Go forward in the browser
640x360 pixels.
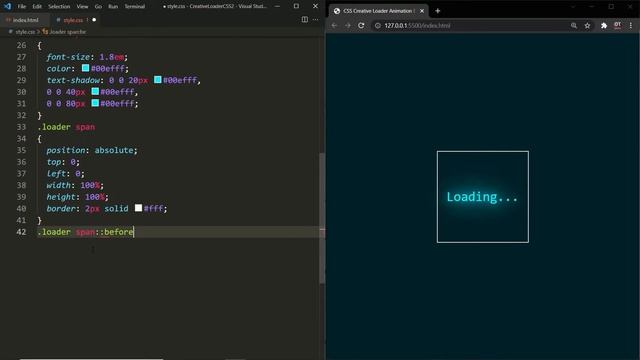click(x=347, y=25)
